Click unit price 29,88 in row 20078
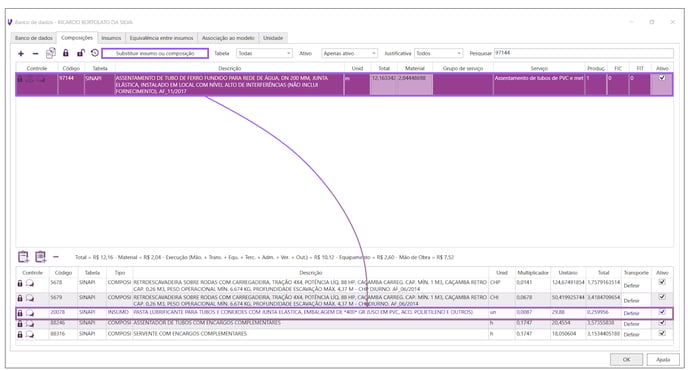Image resolution: width=688 pixels, height=370 pixels. tap(558, 312)
